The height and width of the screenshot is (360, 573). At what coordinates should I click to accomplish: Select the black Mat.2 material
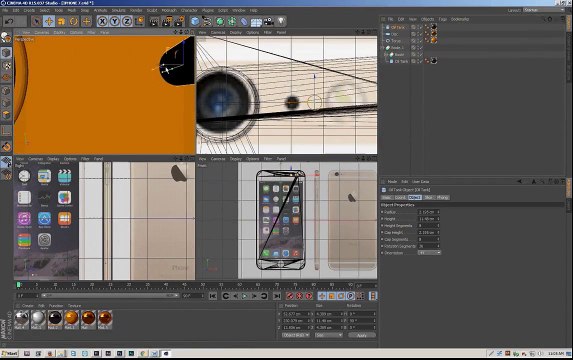click(x=55, y=319)
